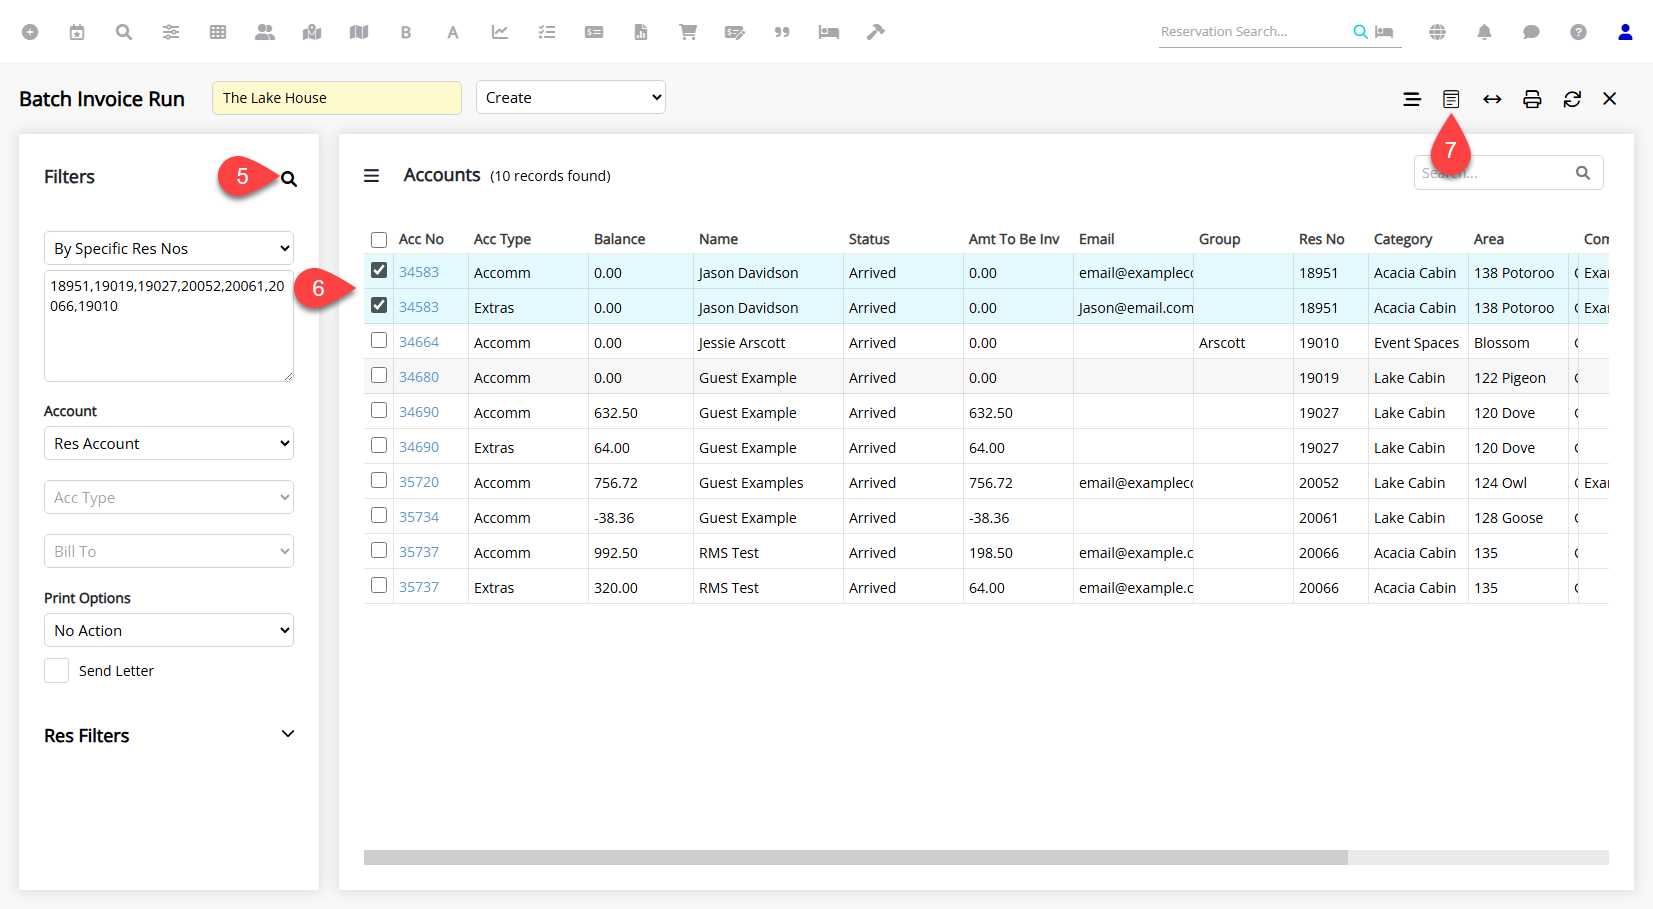
Task: Close the Batch Invoice Run page
Action: pos(1610,99)
